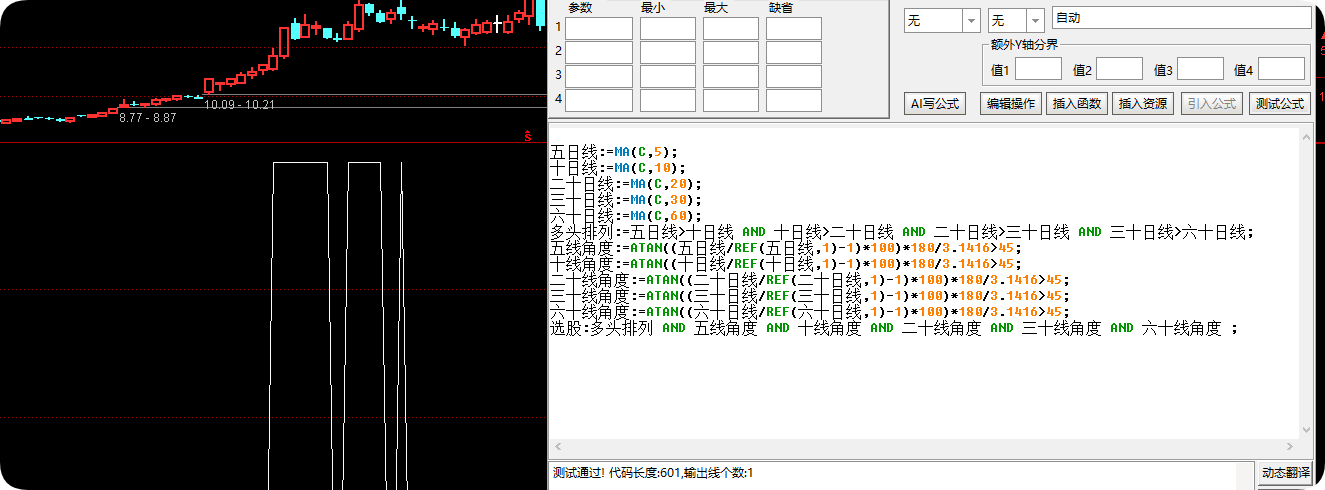Click the 额外Y轴分界 group label

pyautogui.click(x=1024, y=44)
